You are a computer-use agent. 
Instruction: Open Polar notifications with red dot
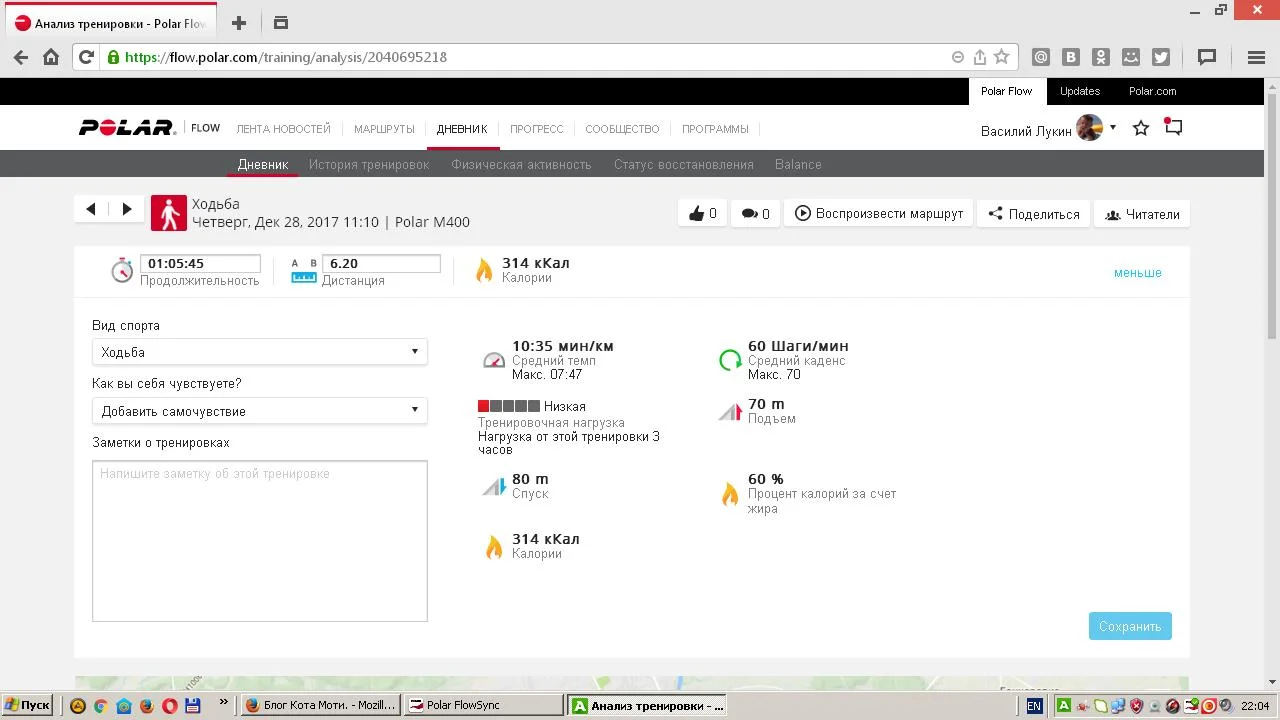(1174, 127)
